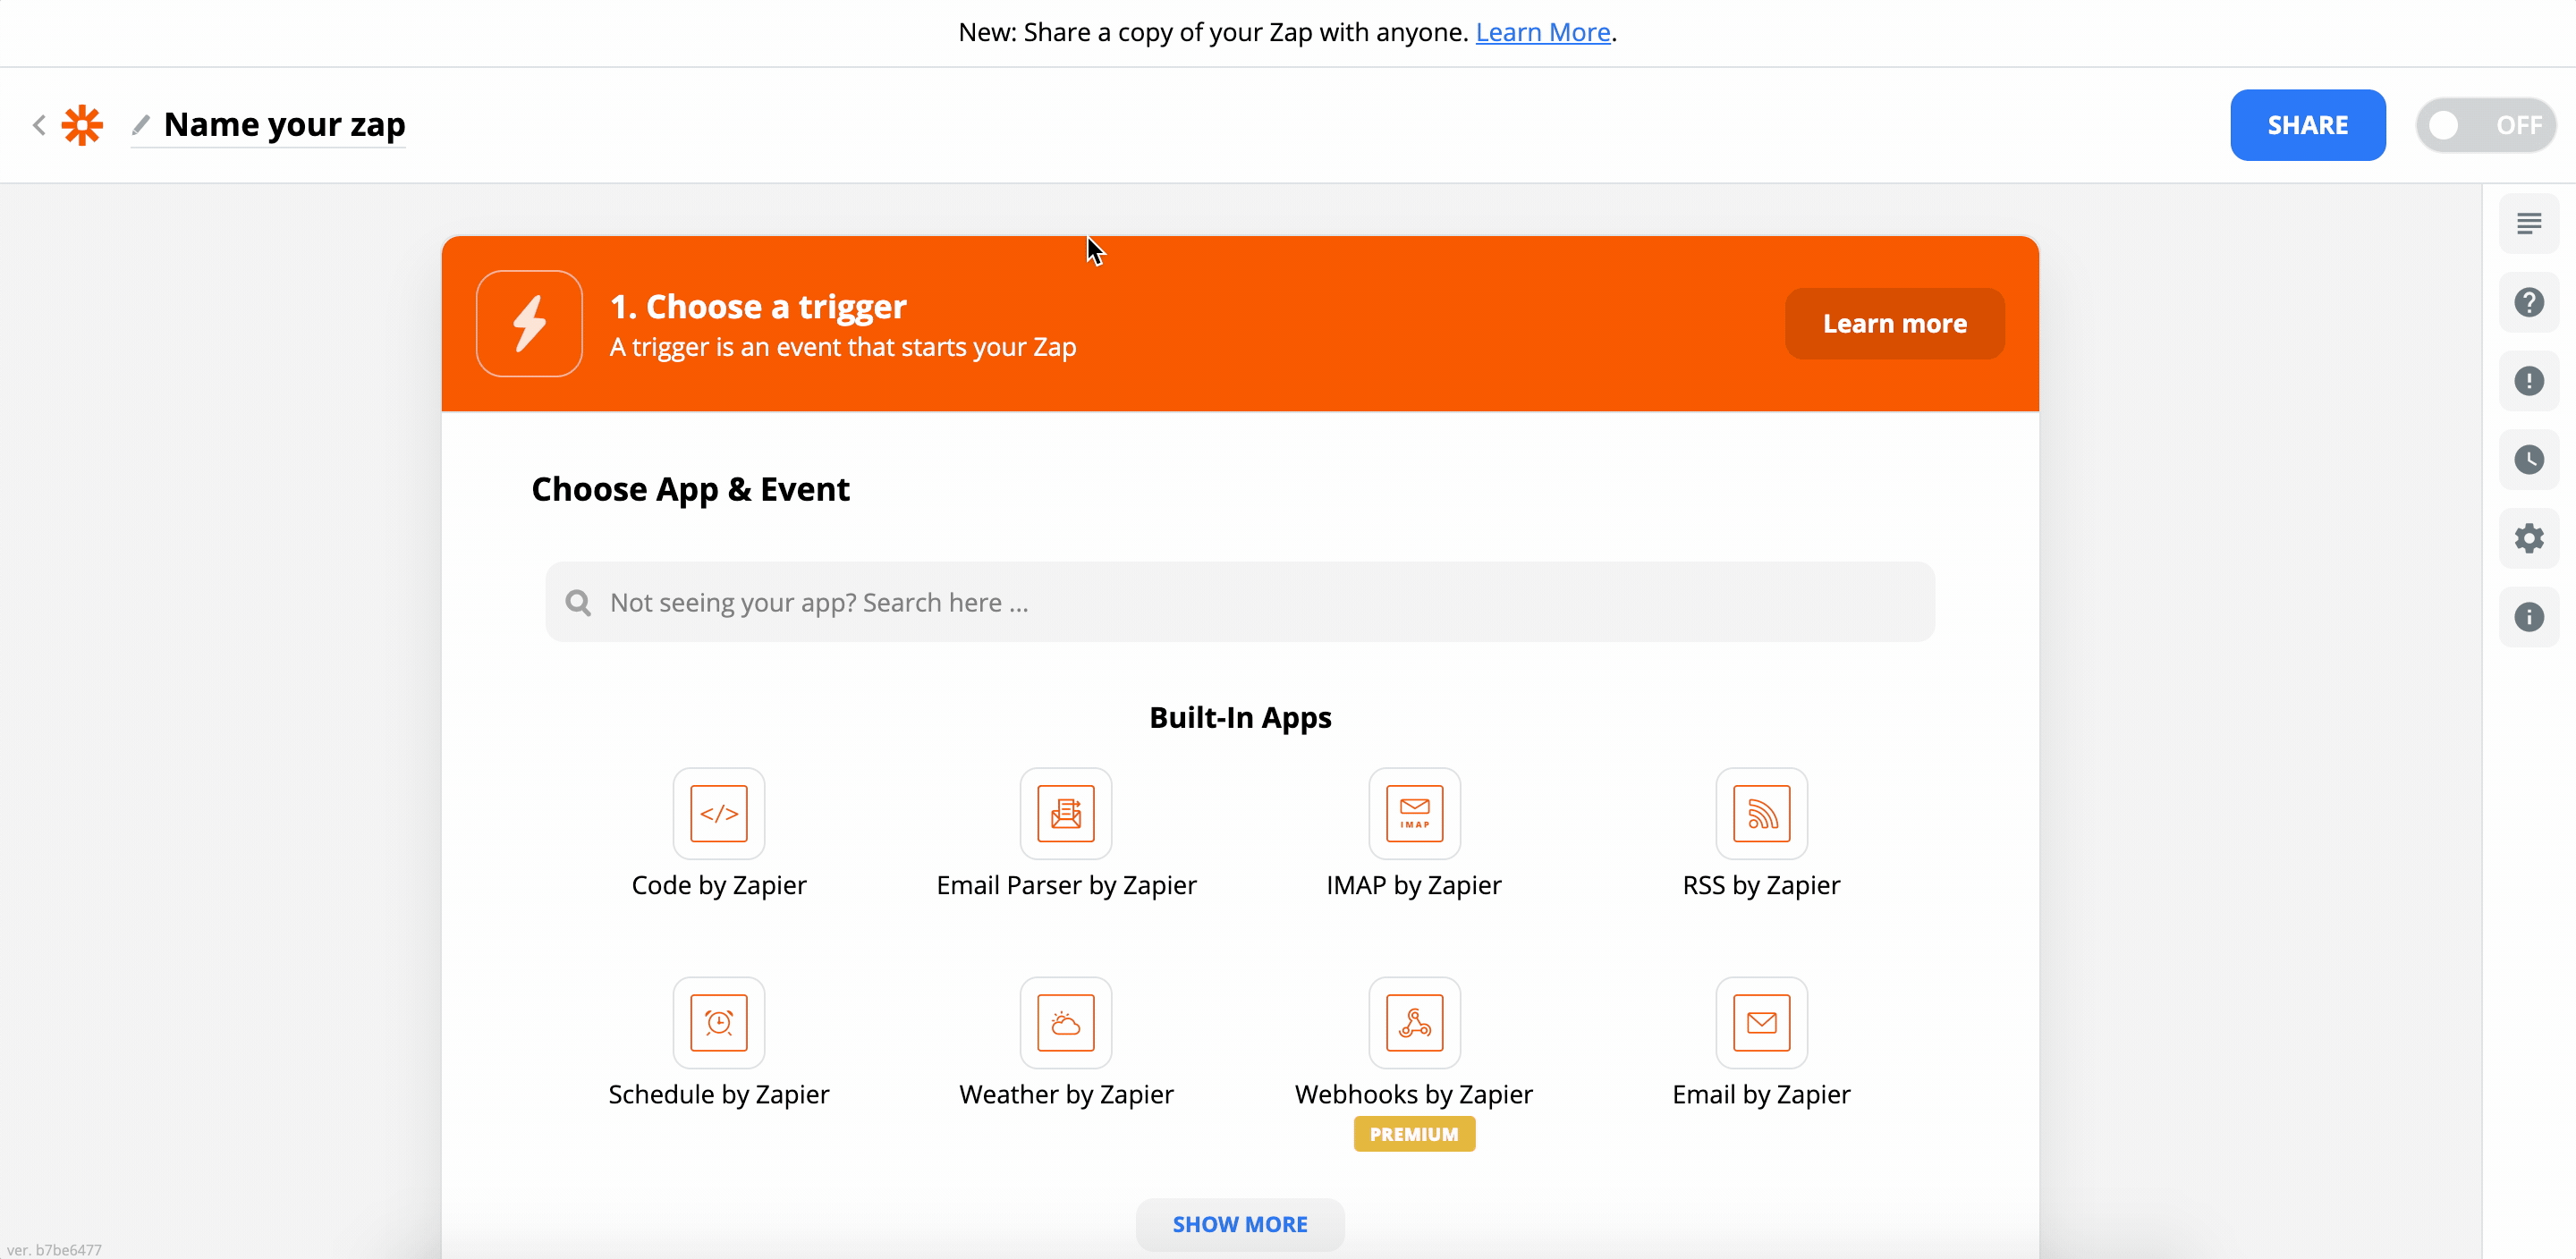Click the RSS by Zapier label
This screenshot has height=1259, width=2576.
click(x=1761, y=885)
